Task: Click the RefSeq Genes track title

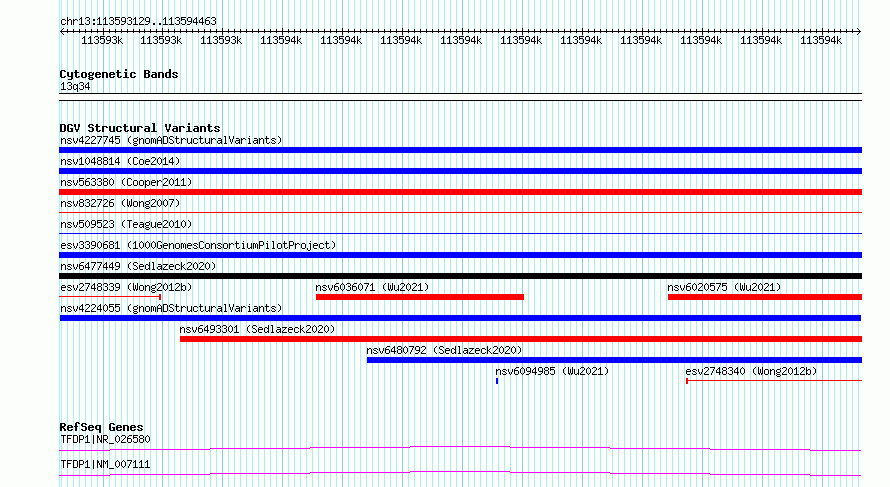Action: coord(101,427)
